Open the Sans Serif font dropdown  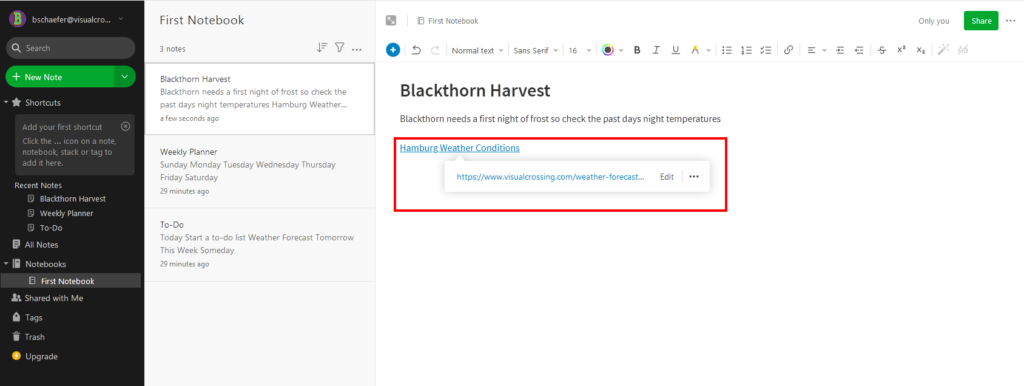pos(536,50)
